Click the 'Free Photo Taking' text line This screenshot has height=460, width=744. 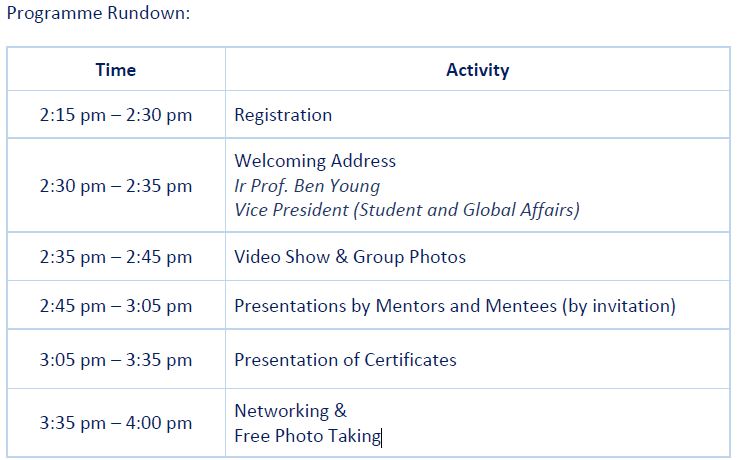307,436
